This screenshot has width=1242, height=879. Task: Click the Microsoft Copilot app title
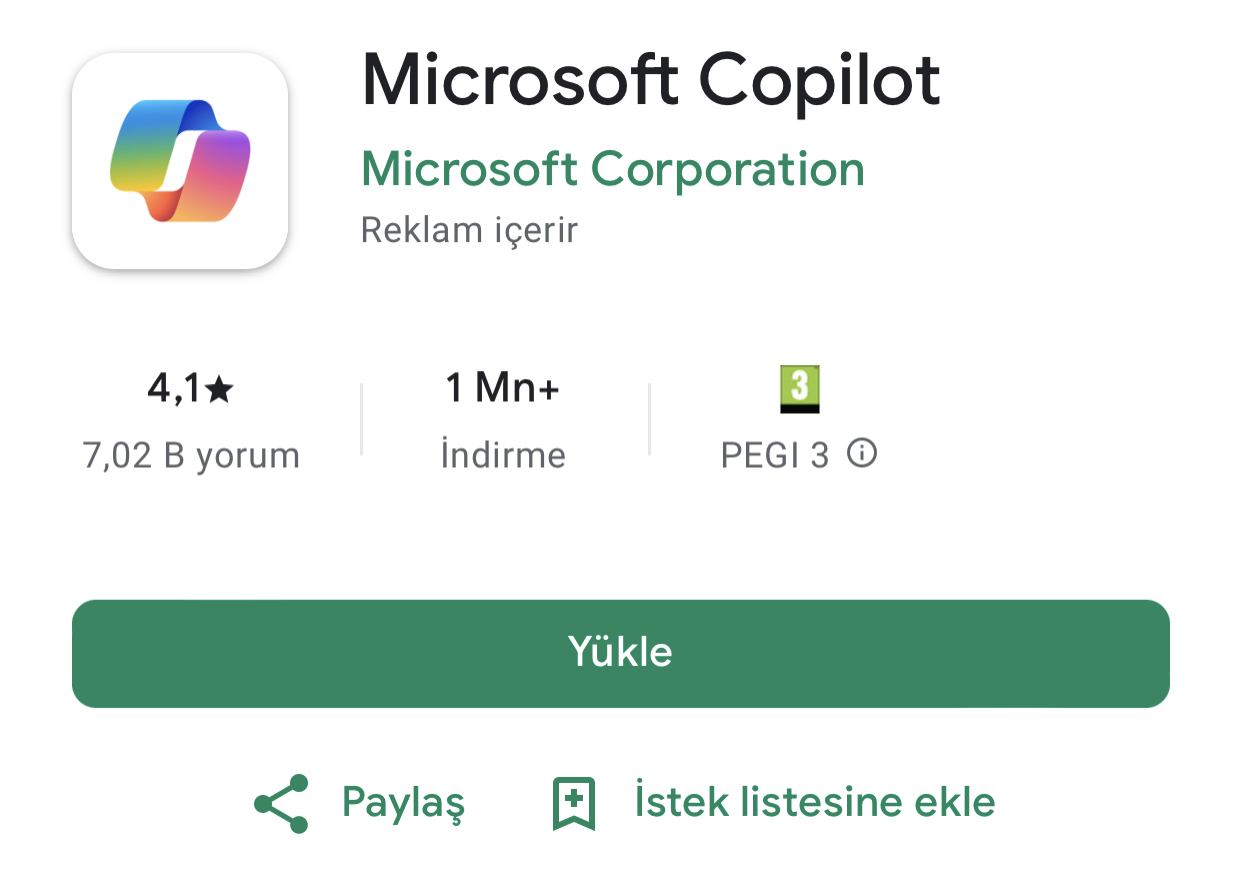click(x=651, y=79)
